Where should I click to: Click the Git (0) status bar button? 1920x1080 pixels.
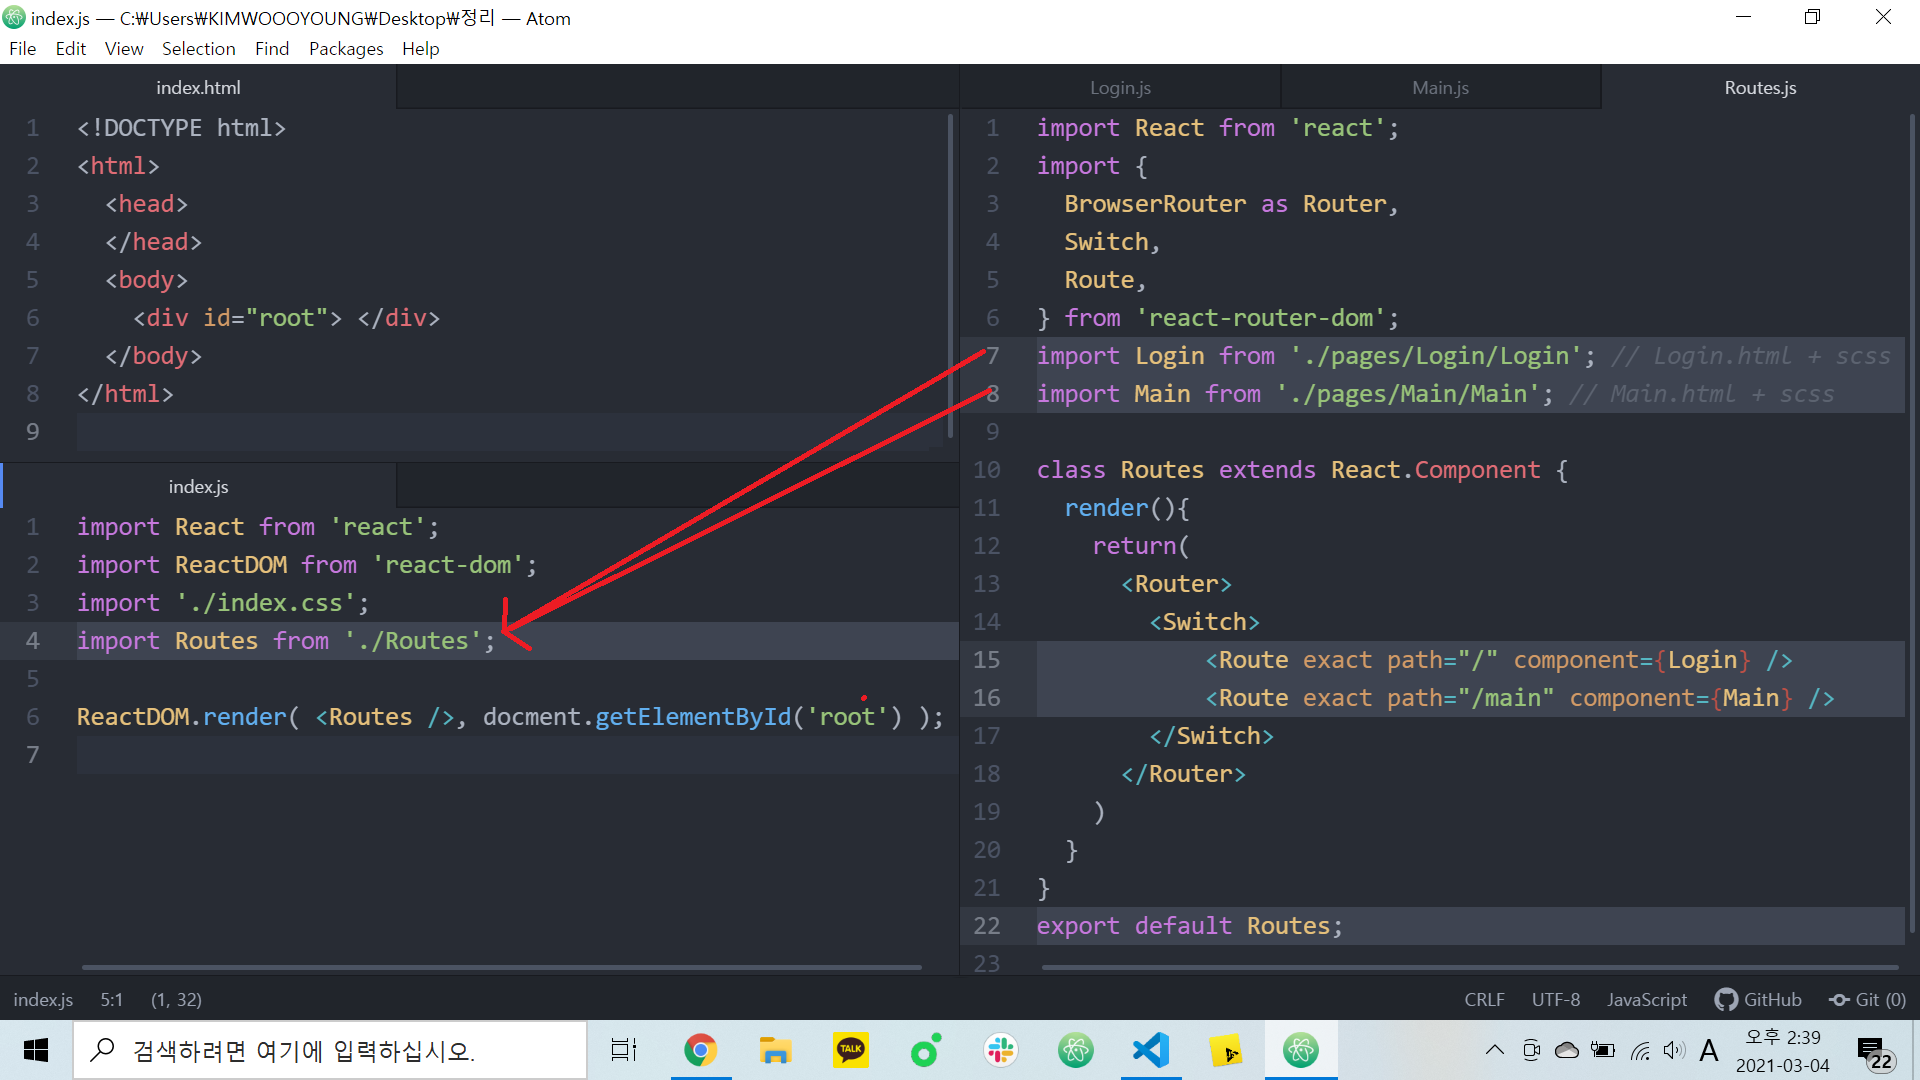click(1867, 999)
